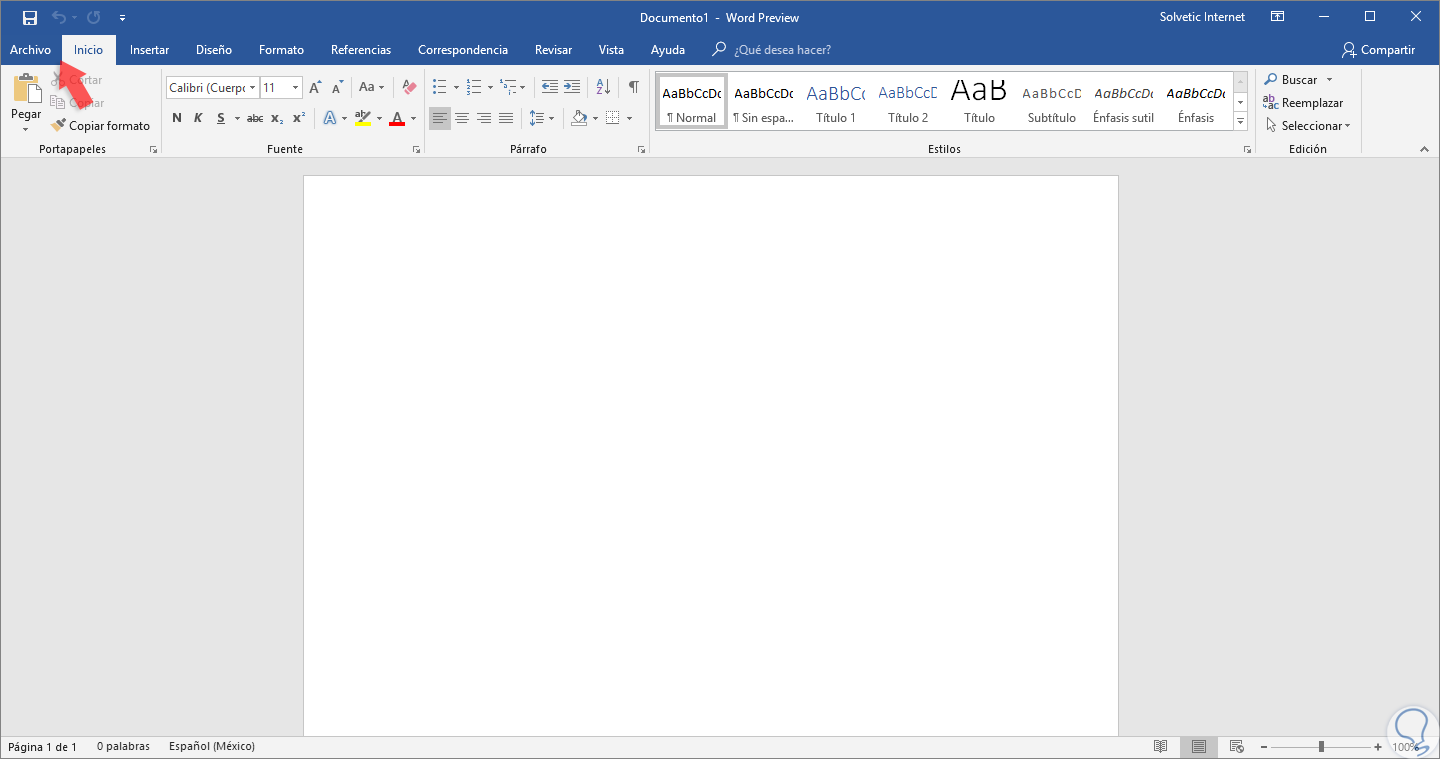The width and height of the screenshot is (1440, 759).
Task: Click the zoom slider handle
Action: click(x=1321, y=747)
